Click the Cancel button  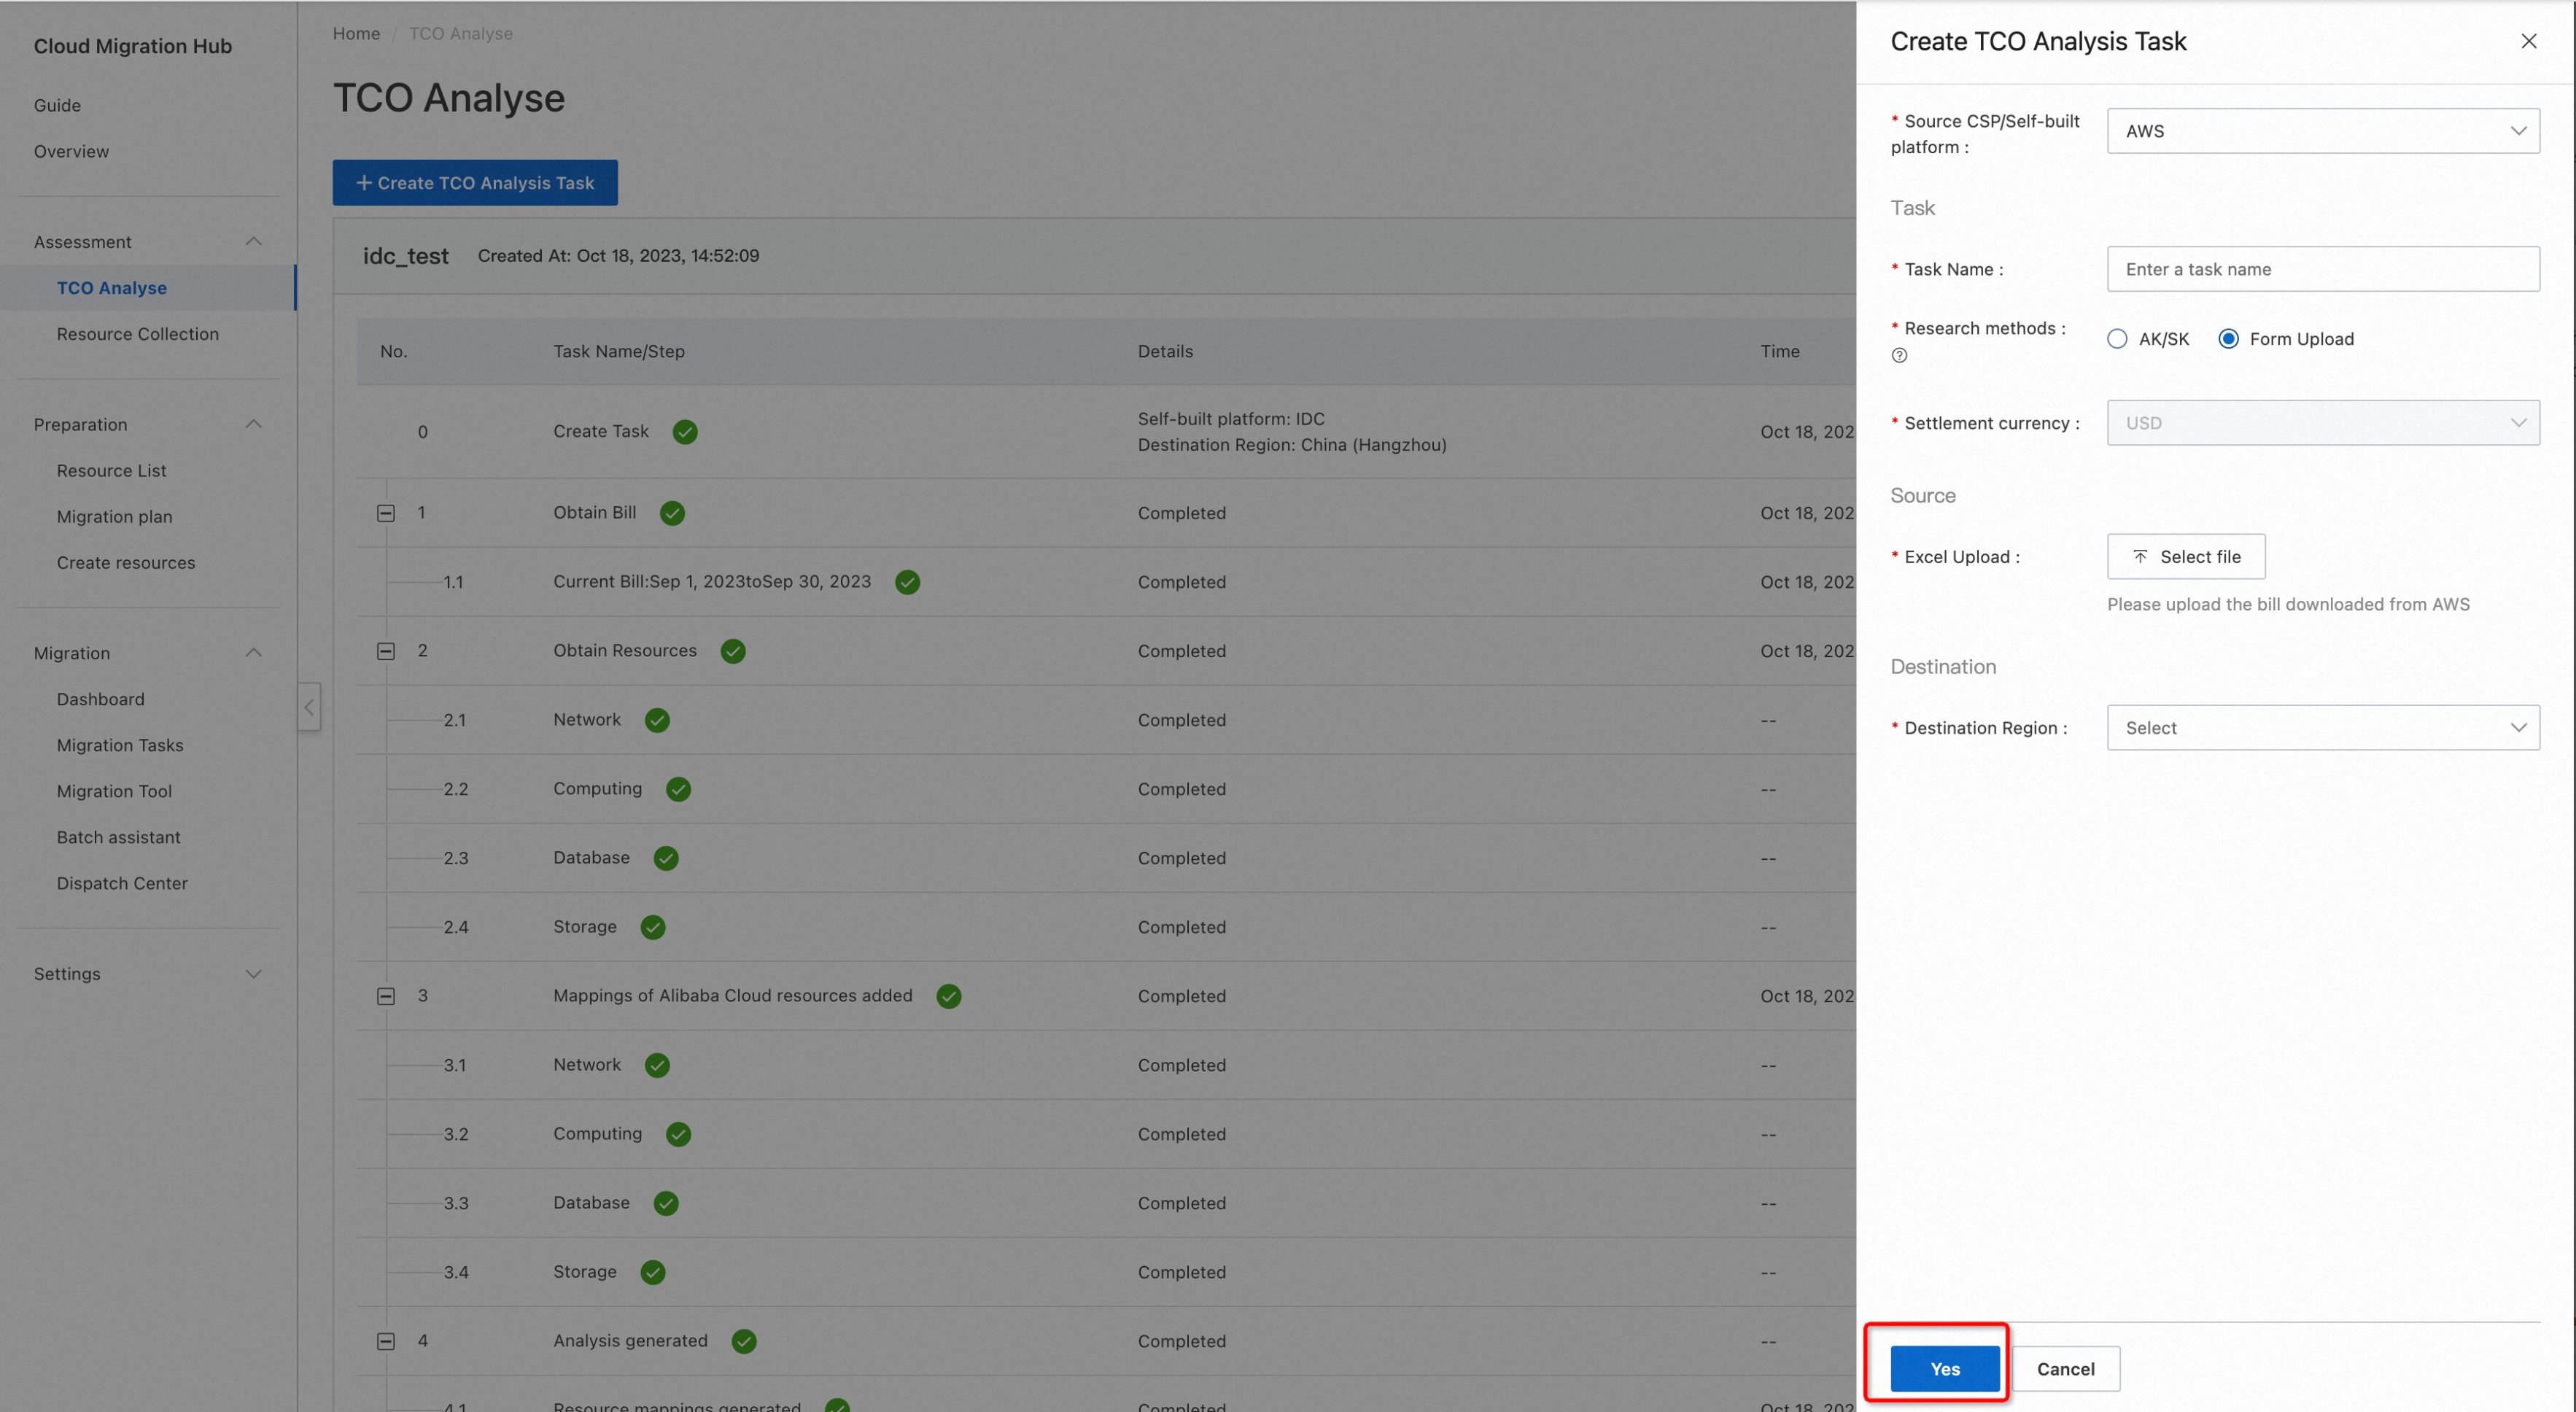(x=2065, y=1368)
